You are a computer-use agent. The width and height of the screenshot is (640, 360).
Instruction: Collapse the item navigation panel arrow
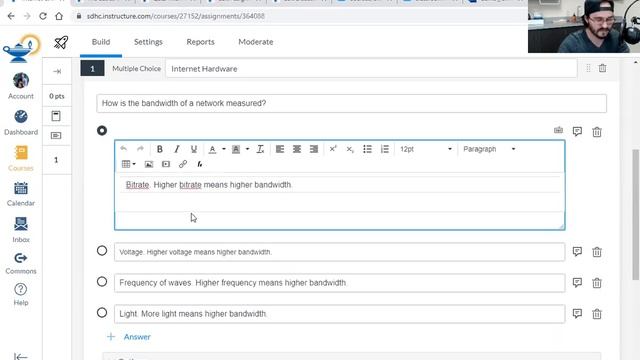[57, 71]
